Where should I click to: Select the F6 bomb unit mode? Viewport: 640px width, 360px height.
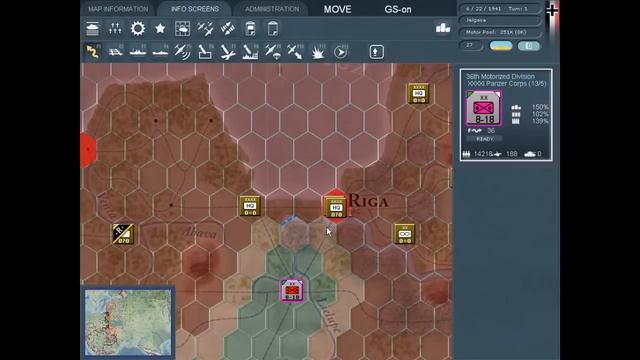[x=205, y=52]
